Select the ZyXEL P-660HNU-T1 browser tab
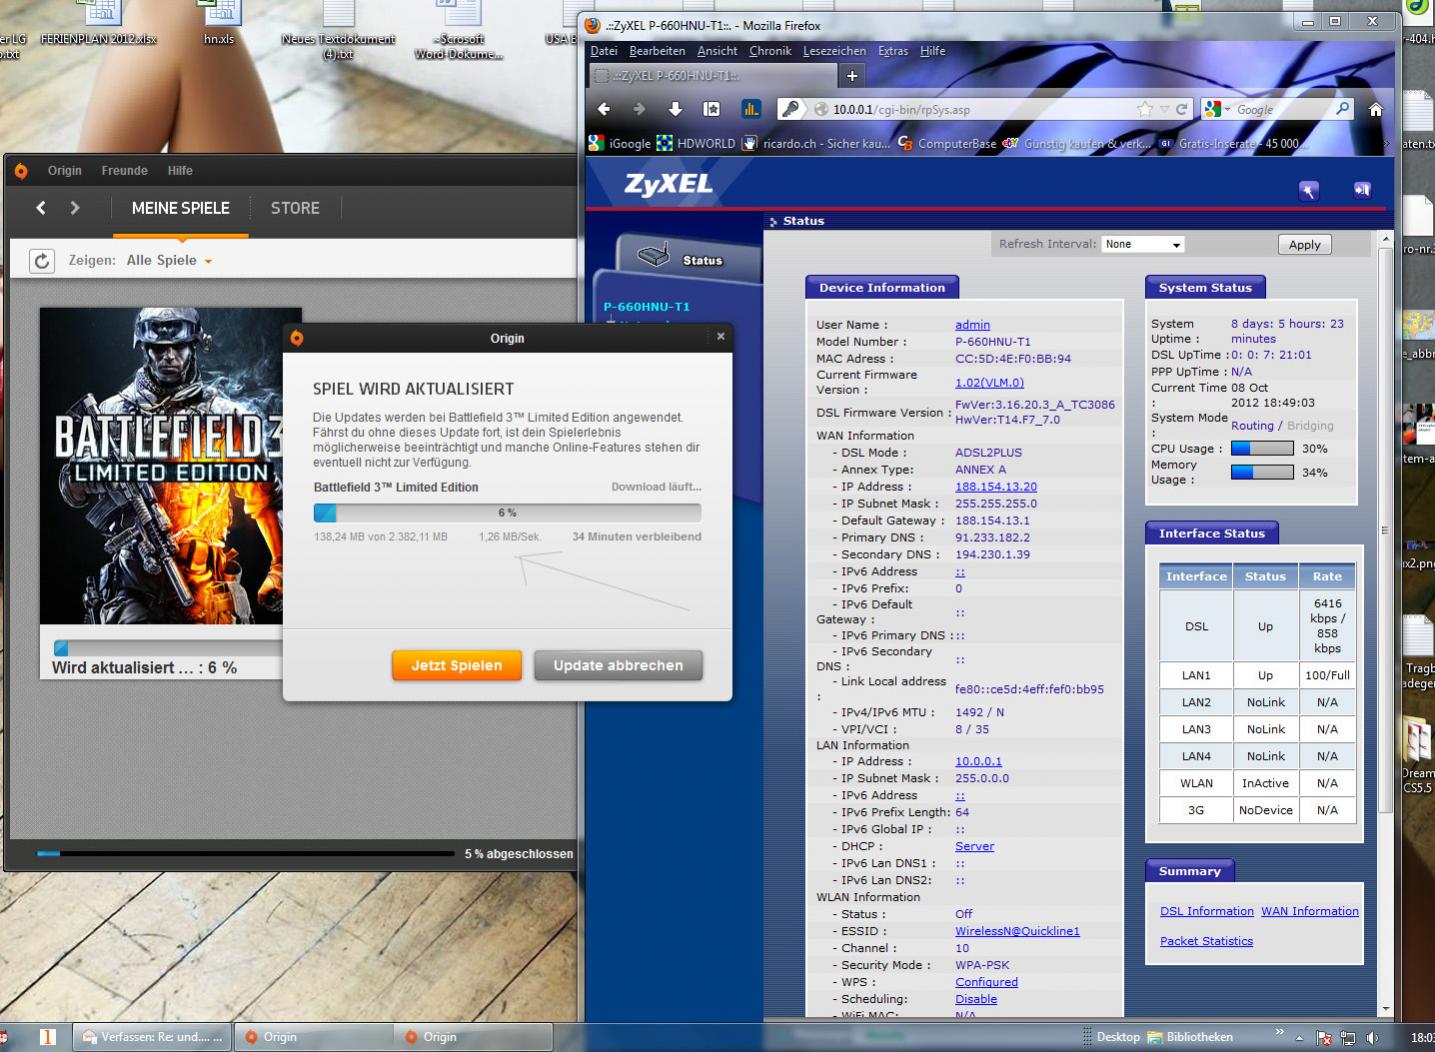This screenshot has height=1052, width=1435. [x=712, y=75]
